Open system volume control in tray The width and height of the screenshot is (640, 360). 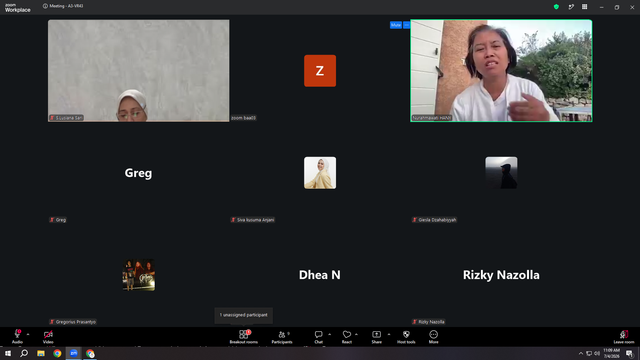point(597,353)
